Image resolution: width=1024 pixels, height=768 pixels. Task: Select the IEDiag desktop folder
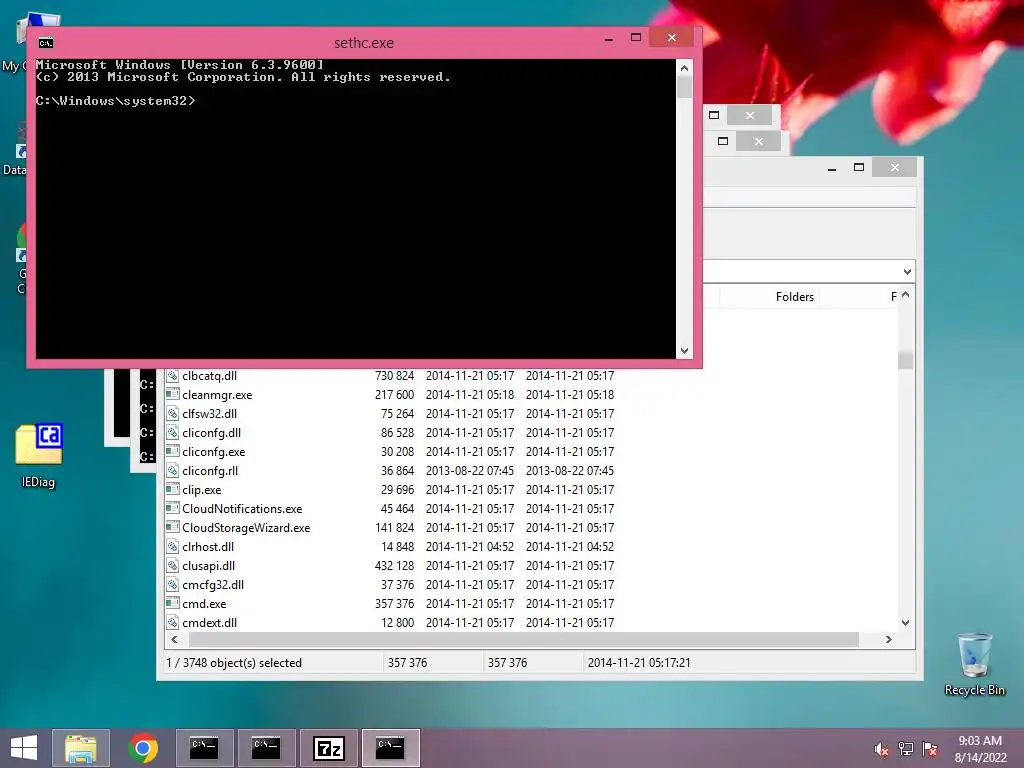click(x=39, y=456)
